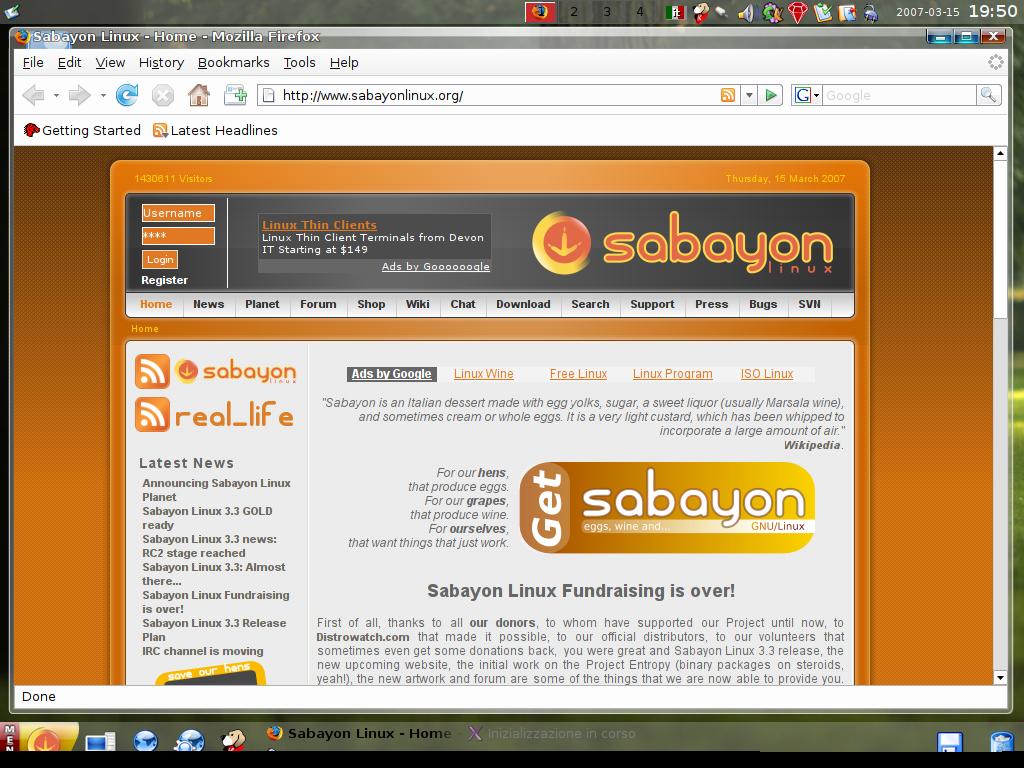Open the Download navigation tab

(523, 304)
